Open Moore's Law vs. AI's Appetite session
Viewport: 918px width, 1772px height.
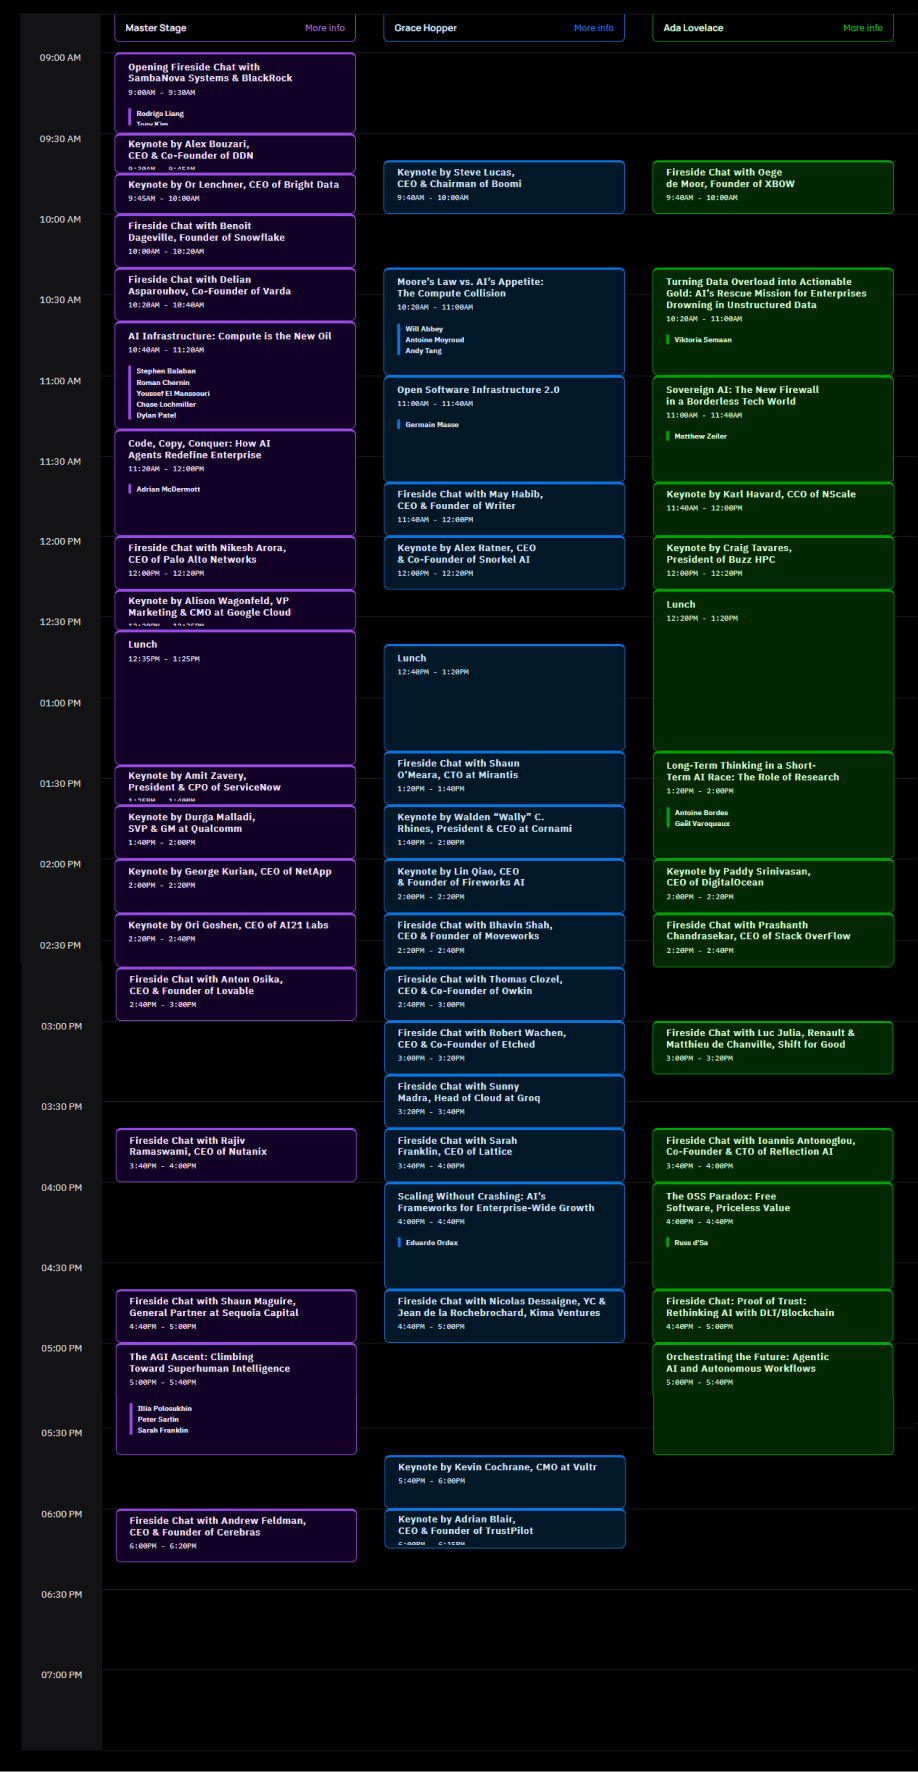pyautogui.click(x=504, y=321)
